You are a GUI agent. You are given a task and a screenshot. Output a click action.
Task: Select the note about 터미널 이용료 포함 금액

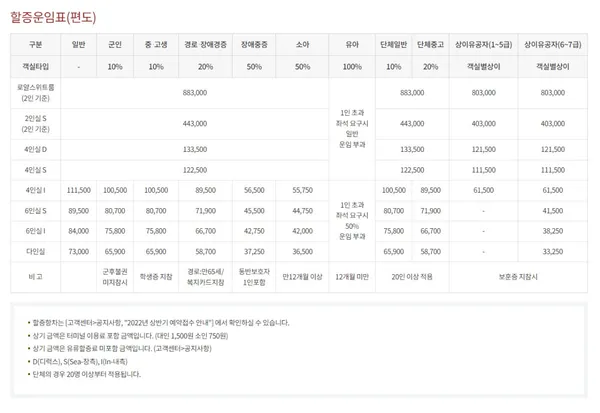[x=130, y=336]
